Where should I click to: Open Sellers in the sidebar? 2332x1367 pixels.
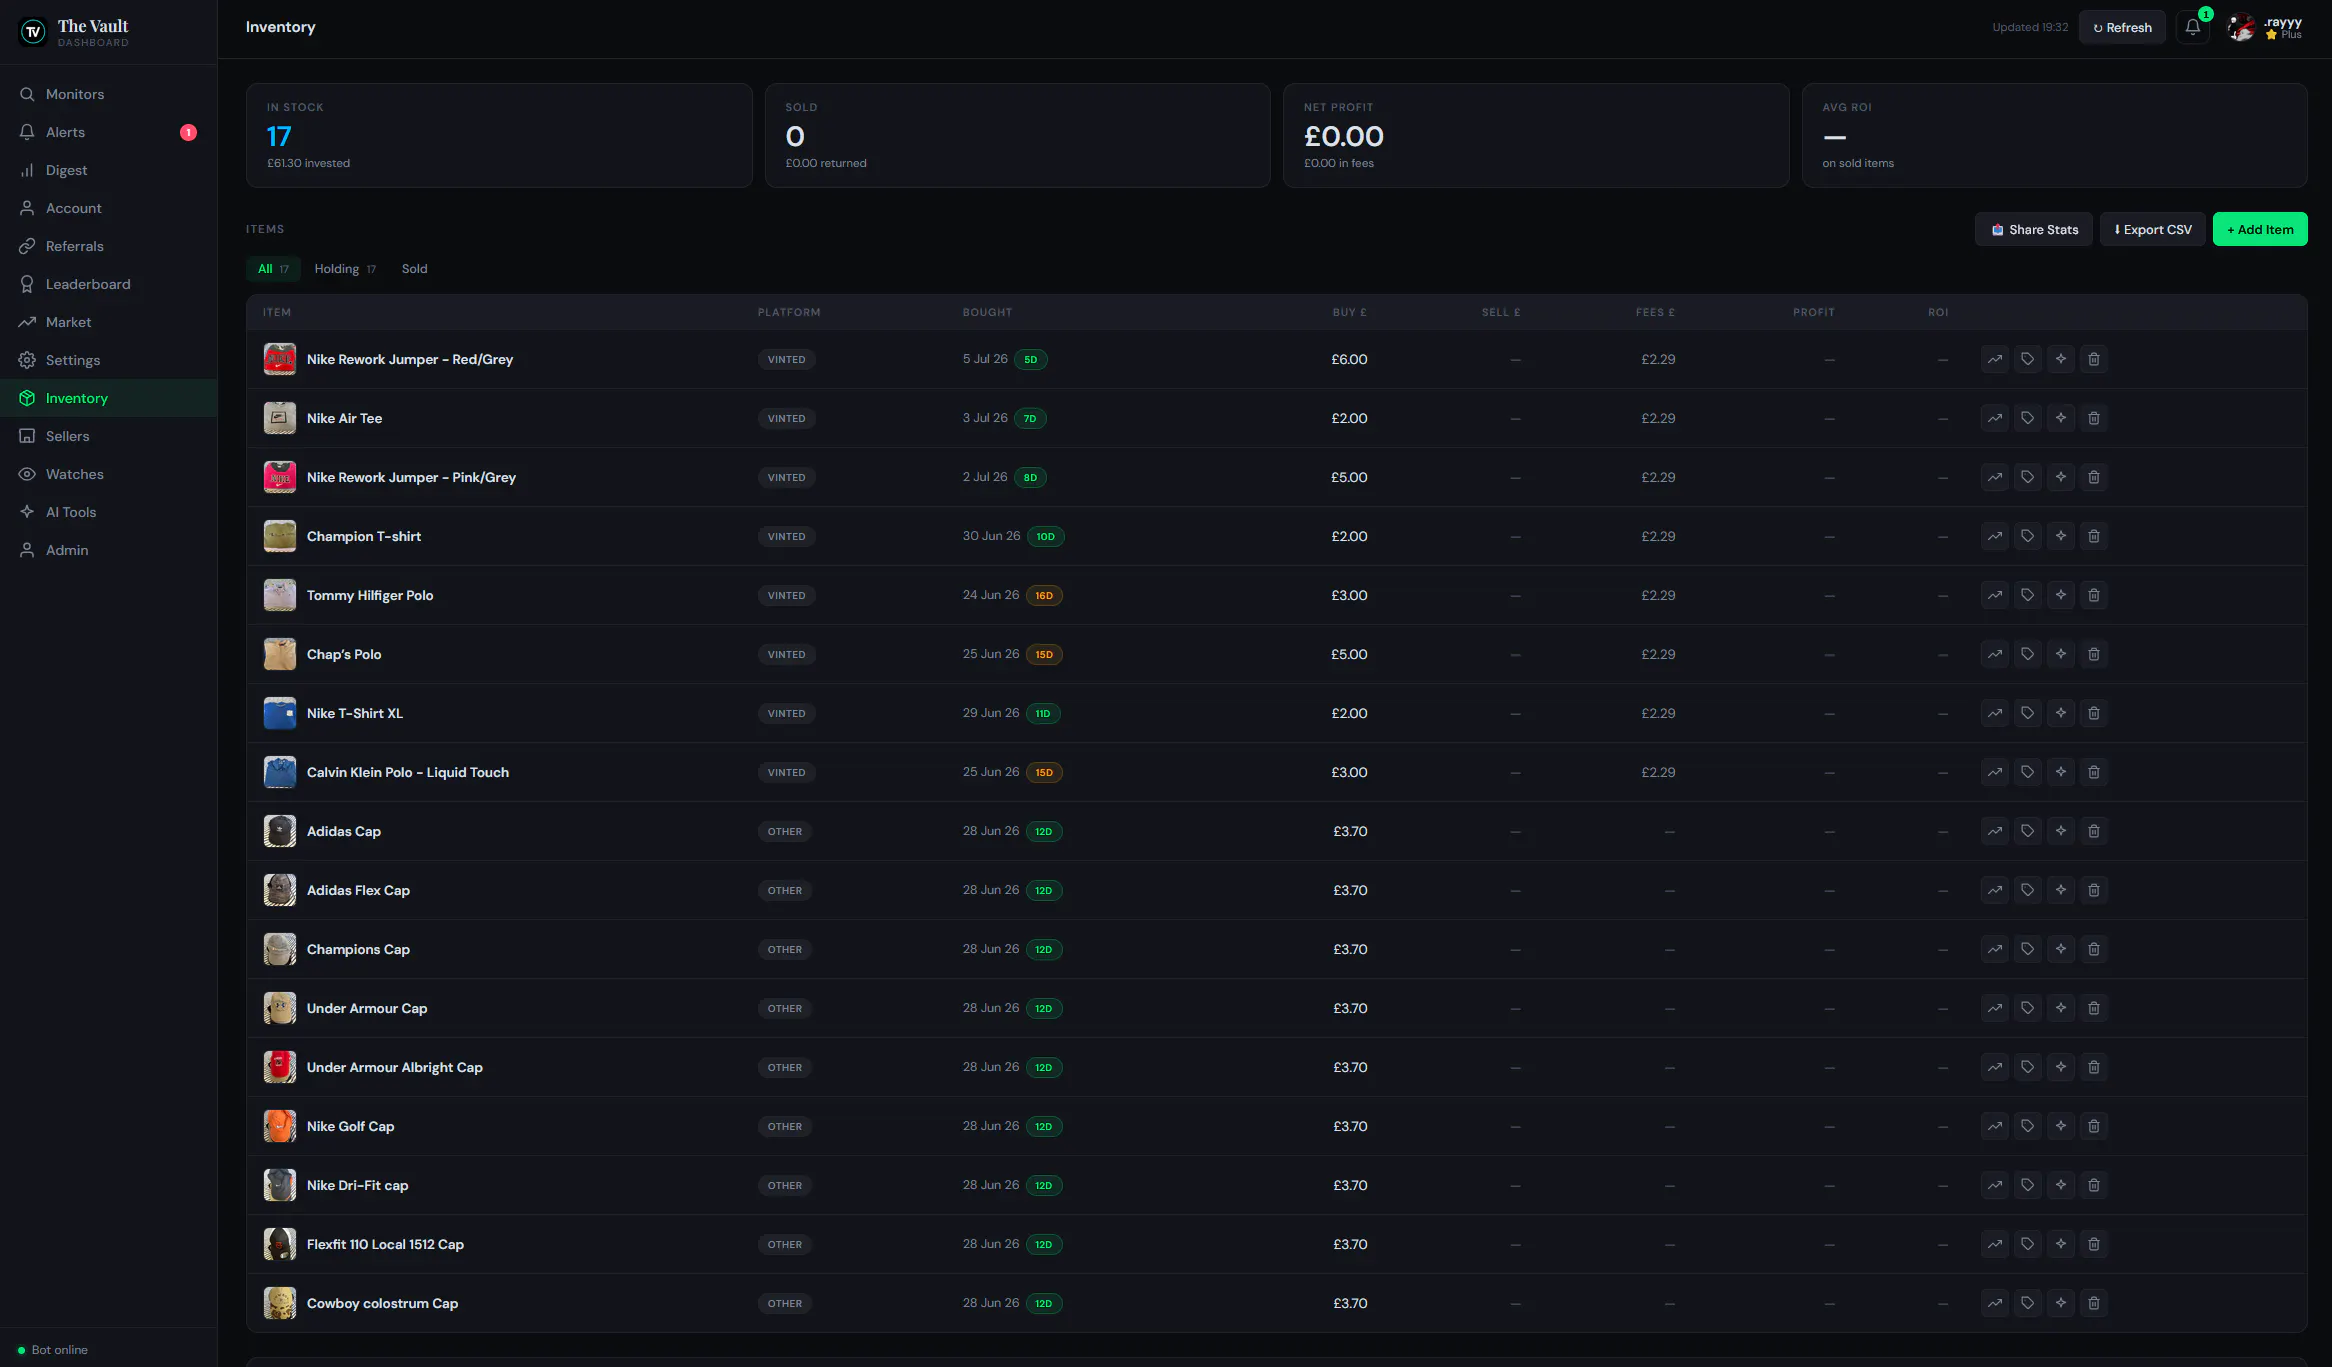point(108,436)
